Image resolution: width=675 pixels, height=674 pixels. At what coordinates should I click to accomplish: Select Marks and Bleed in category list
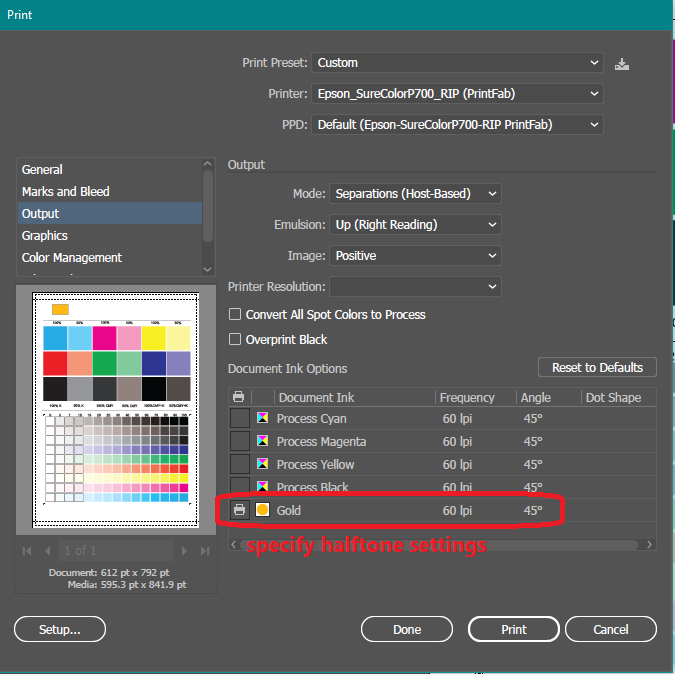point(66,191)
